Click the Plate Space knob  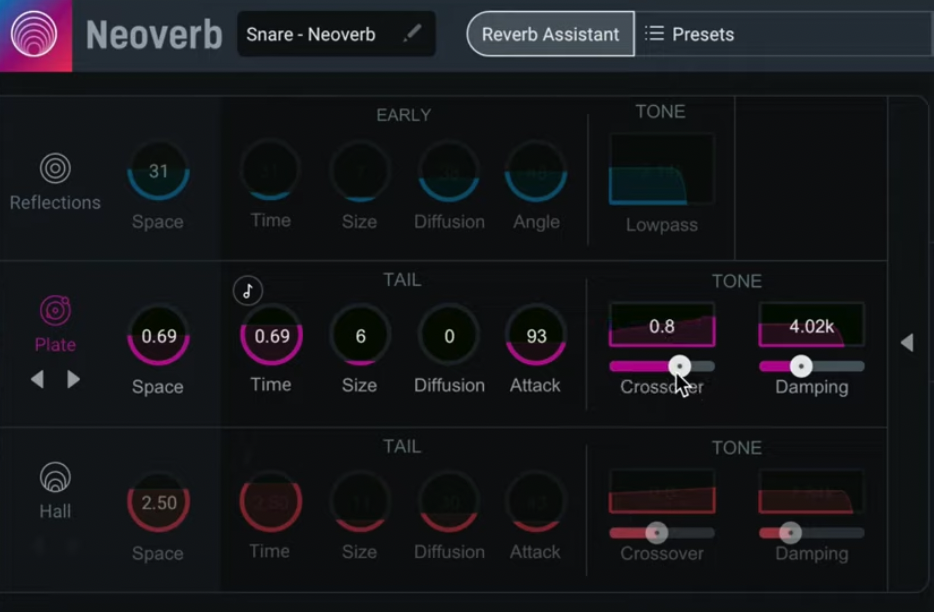158,335
